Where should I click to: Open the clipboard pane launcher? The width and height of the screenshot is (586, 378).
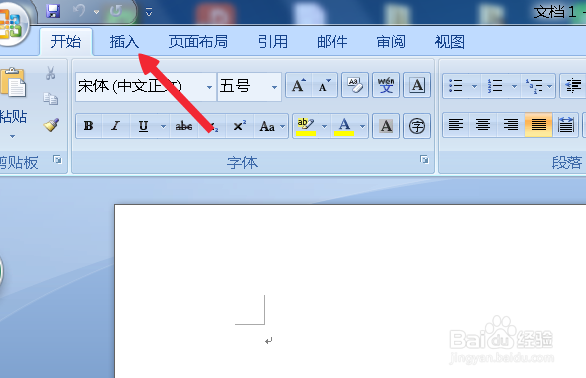tap(57, 160)
